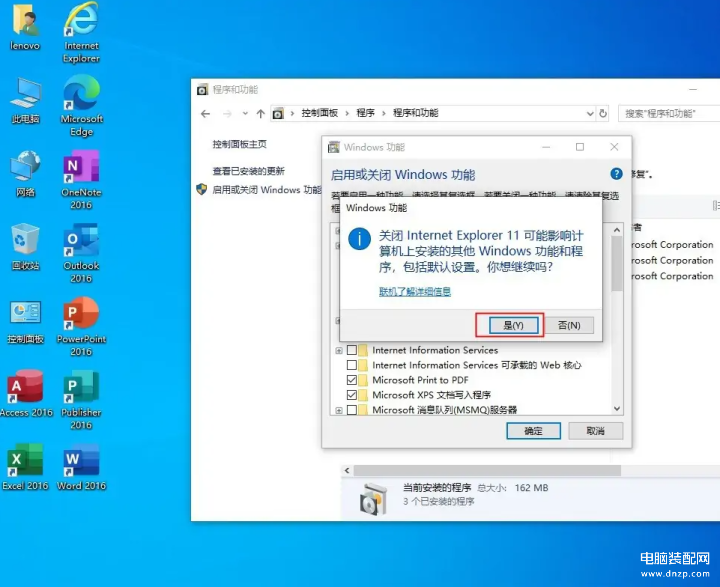Check Microsoft 消息队列(MSMQ)服务器 checkbox
Screen dimensions: 720x587
click(352, 409)
